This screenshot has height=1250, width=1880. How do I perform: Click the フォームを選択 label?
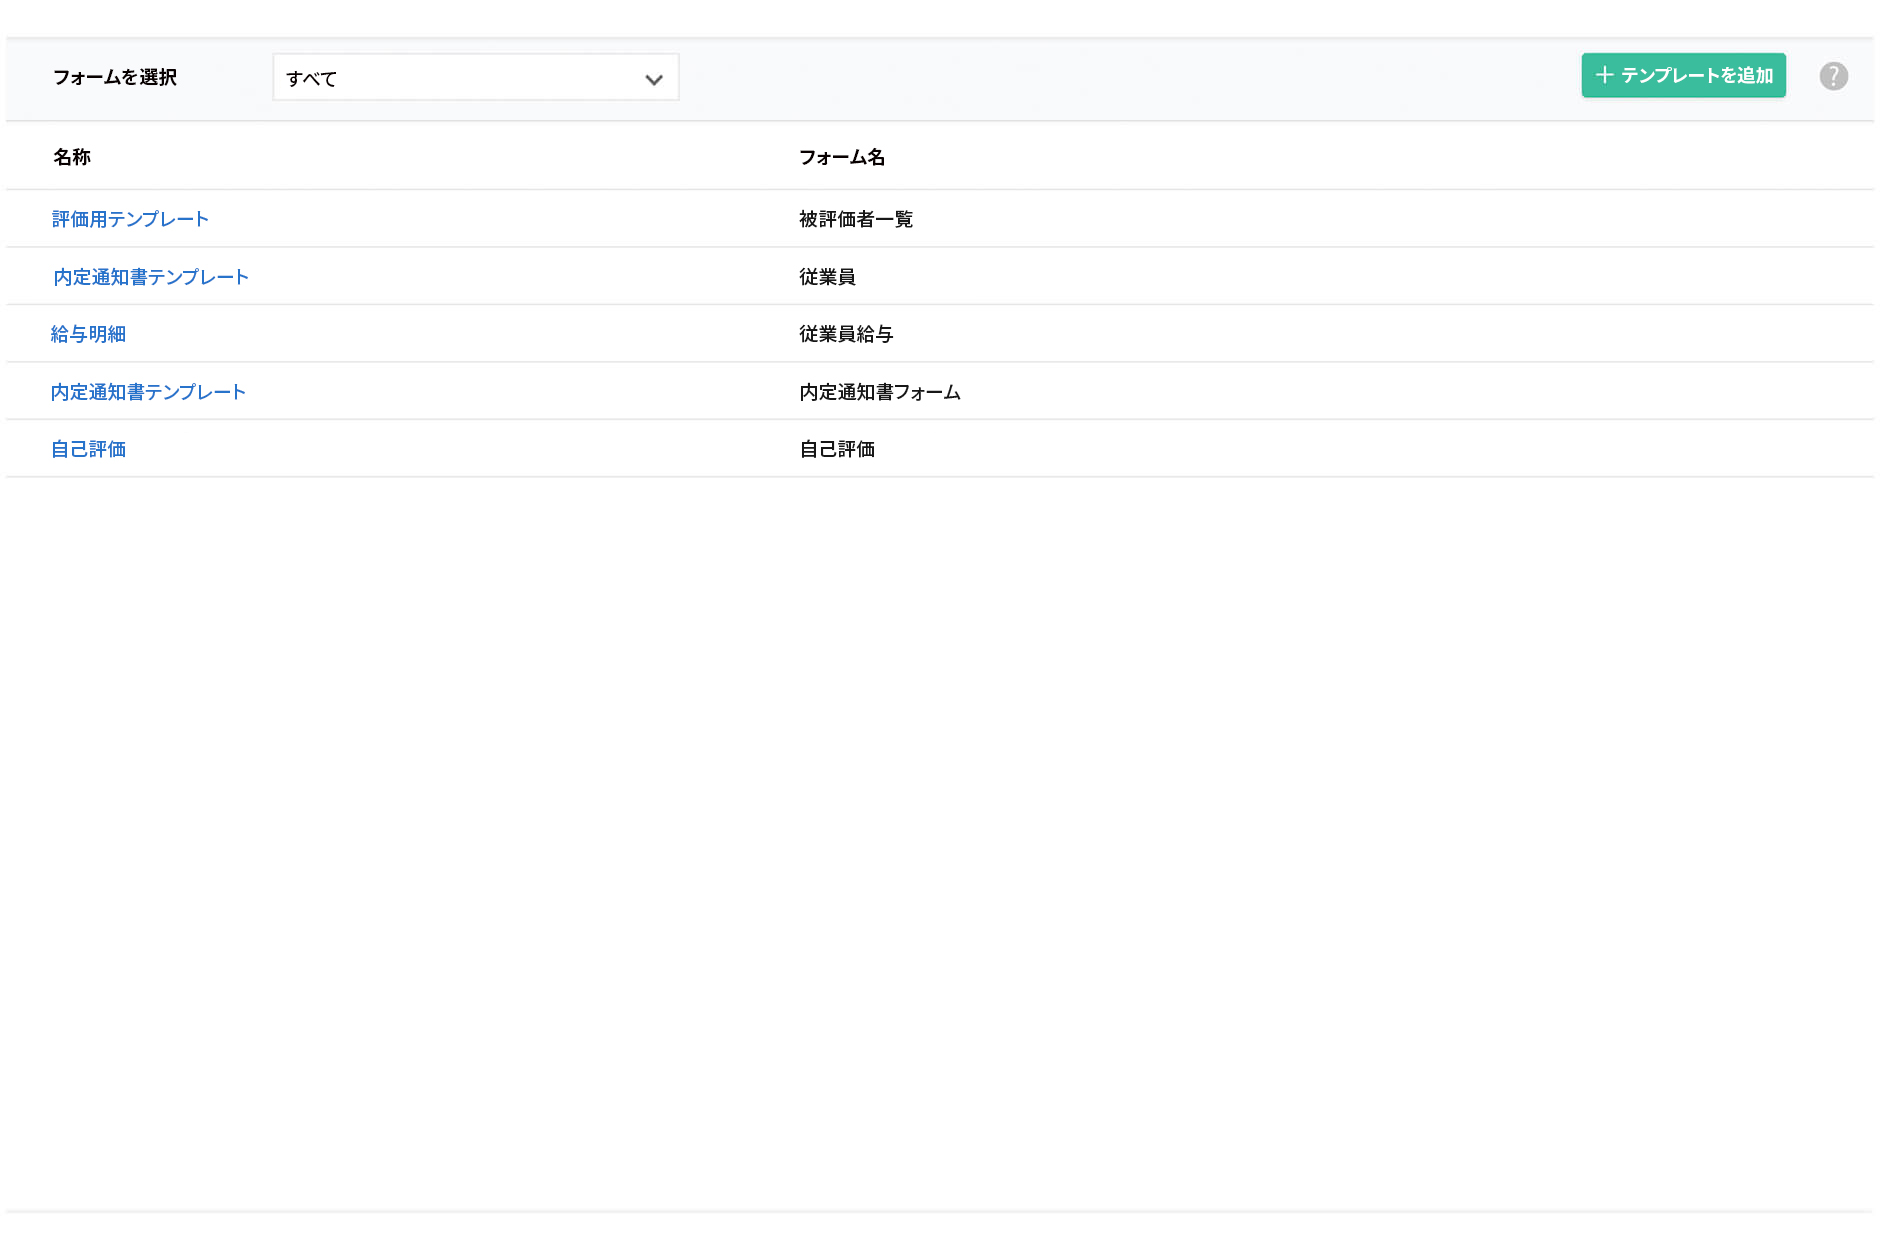(x=116, y=77)
